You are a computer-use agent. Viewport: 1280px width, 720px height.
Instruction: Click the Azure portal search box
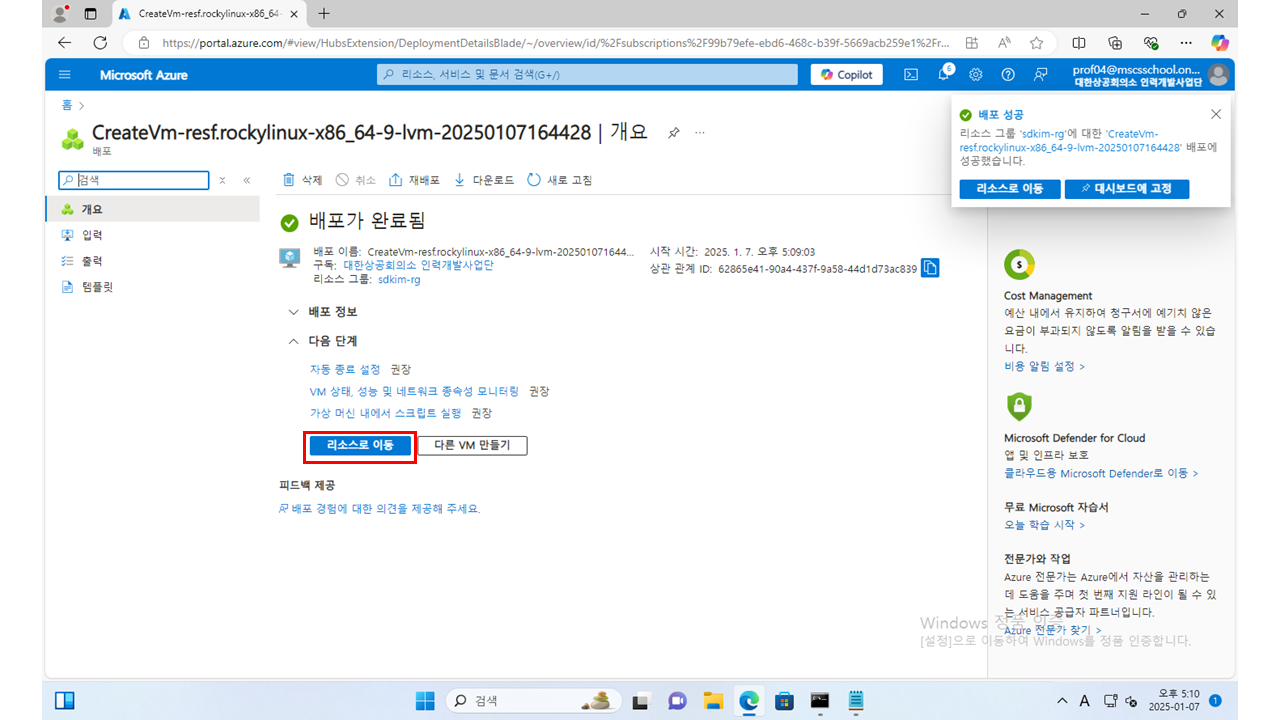click(x=587, y=75)
